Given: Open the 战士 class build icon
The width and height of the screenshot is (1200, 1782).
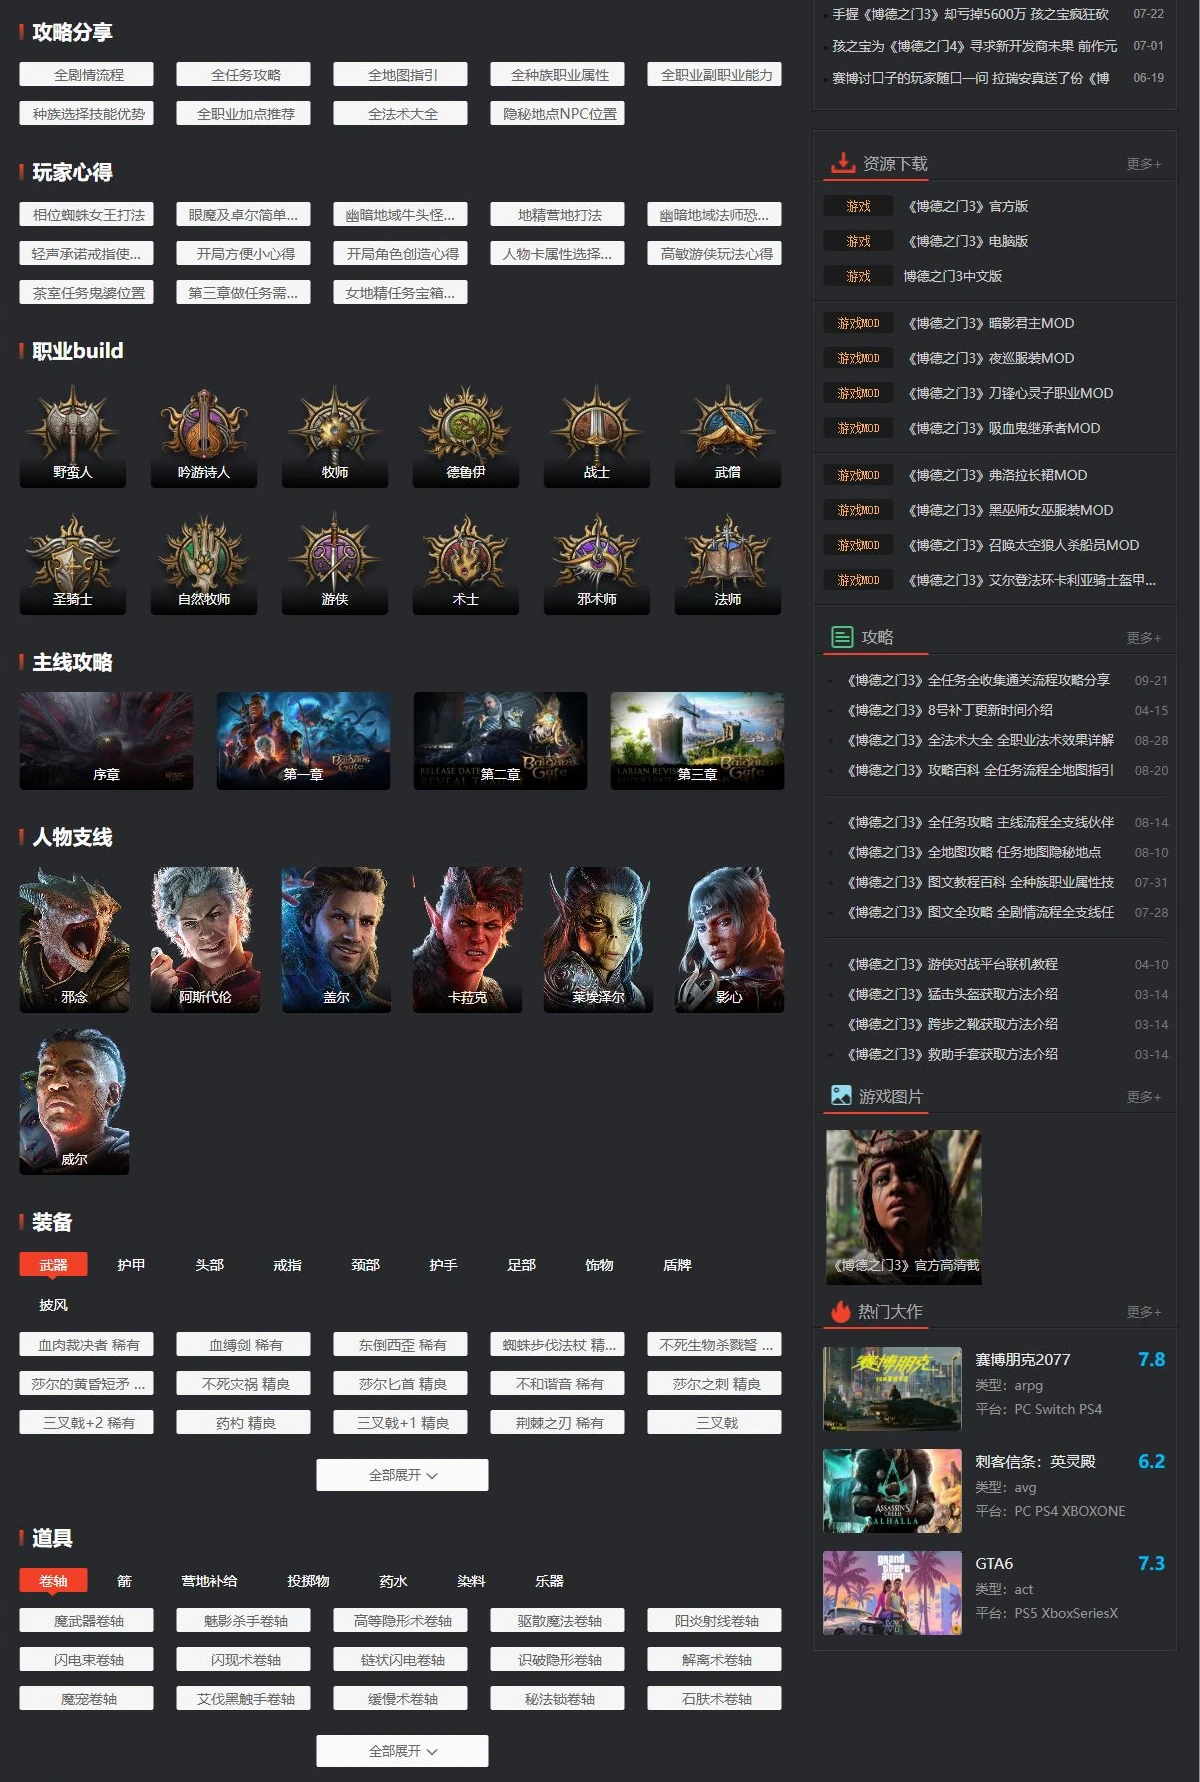Looking at the screenshot, I should click(597, 436).
